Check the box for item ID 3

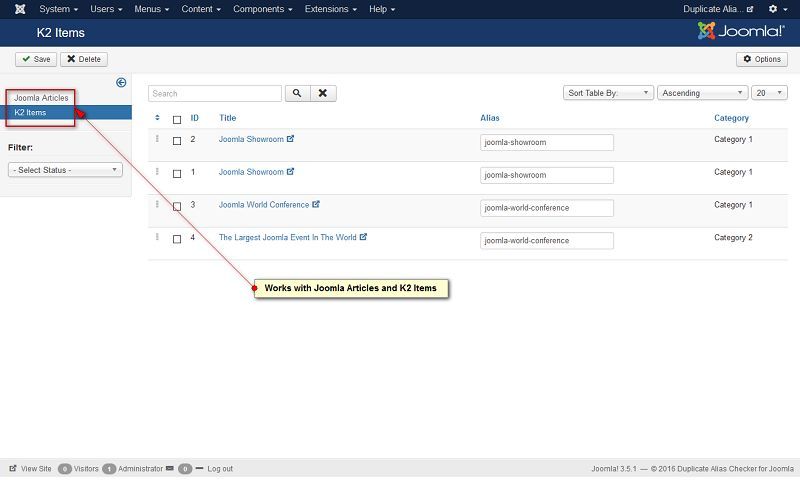pos(177,206)
